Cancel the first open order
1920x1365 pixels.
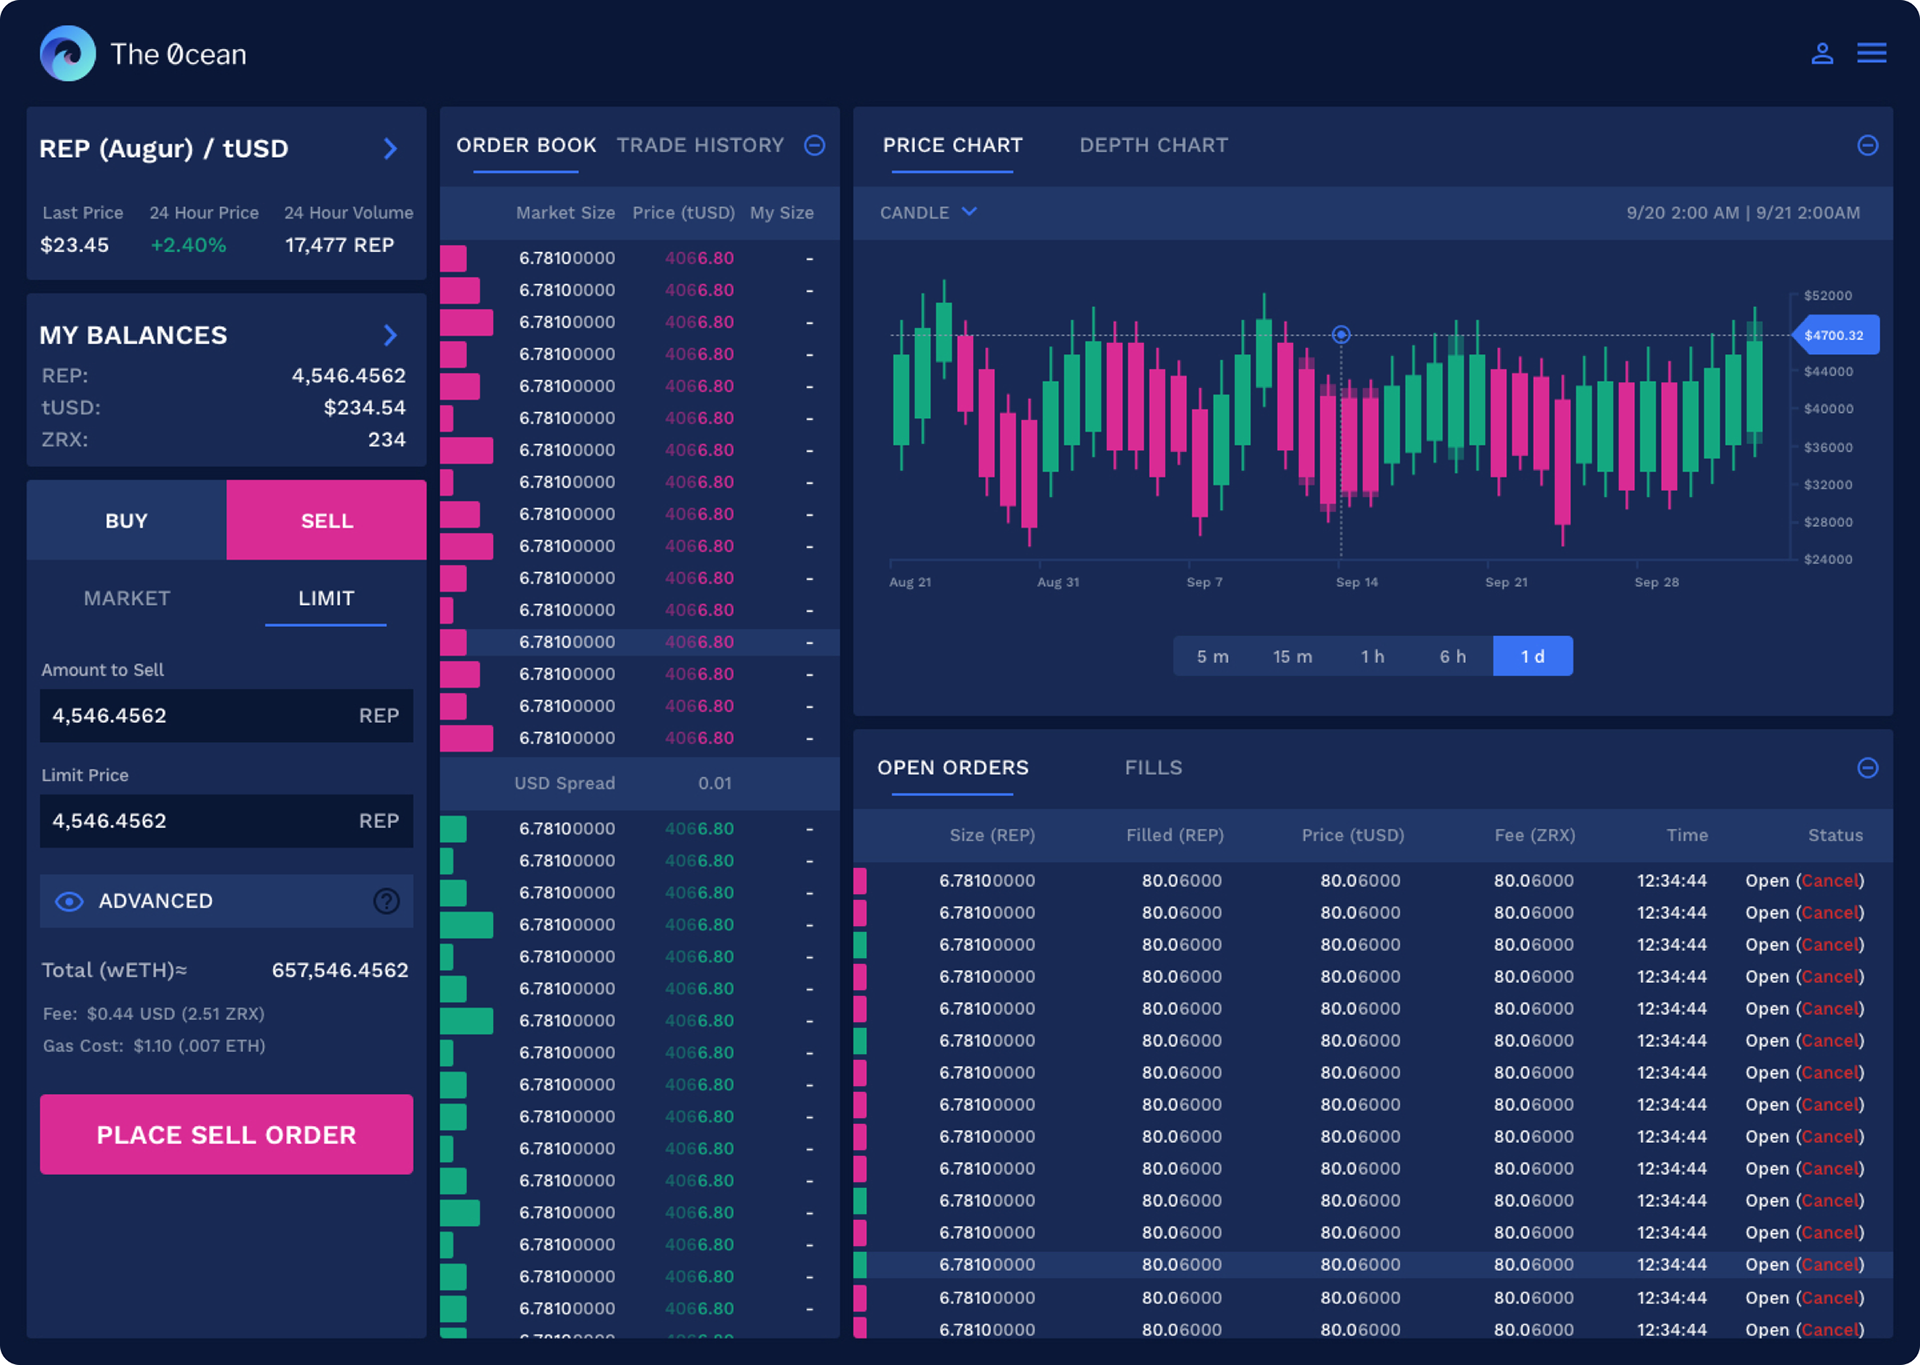point(1830,881)
